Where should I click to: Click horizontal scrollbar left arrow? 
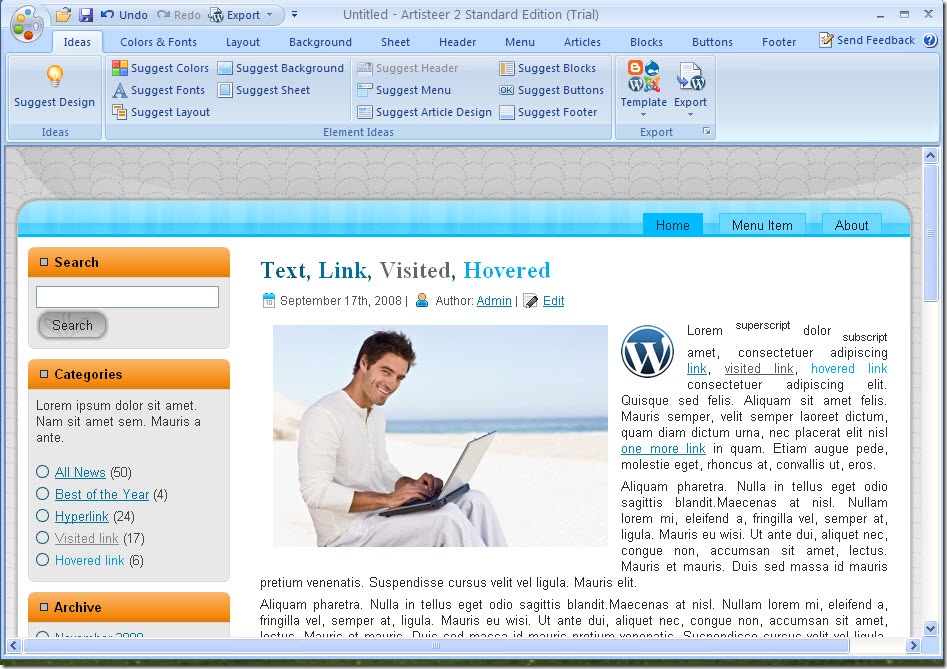14,645
